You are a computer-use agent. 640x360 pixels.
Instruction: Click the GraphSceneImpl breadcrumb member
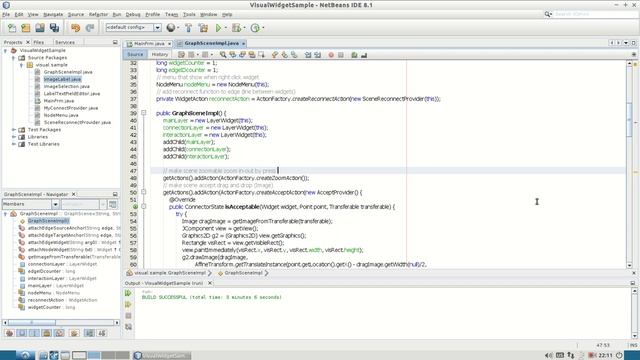tap(243, 273)
